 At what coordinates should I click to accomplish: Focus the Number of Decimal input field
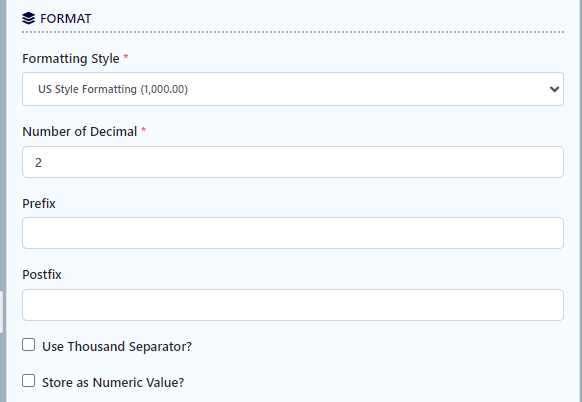[293, 162]
